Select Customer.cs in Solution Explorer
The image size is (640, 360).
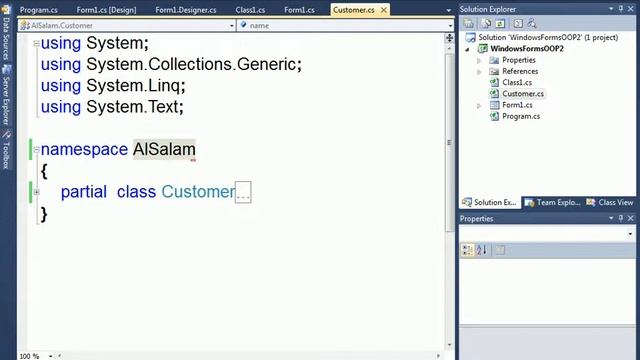pos(523,93)
